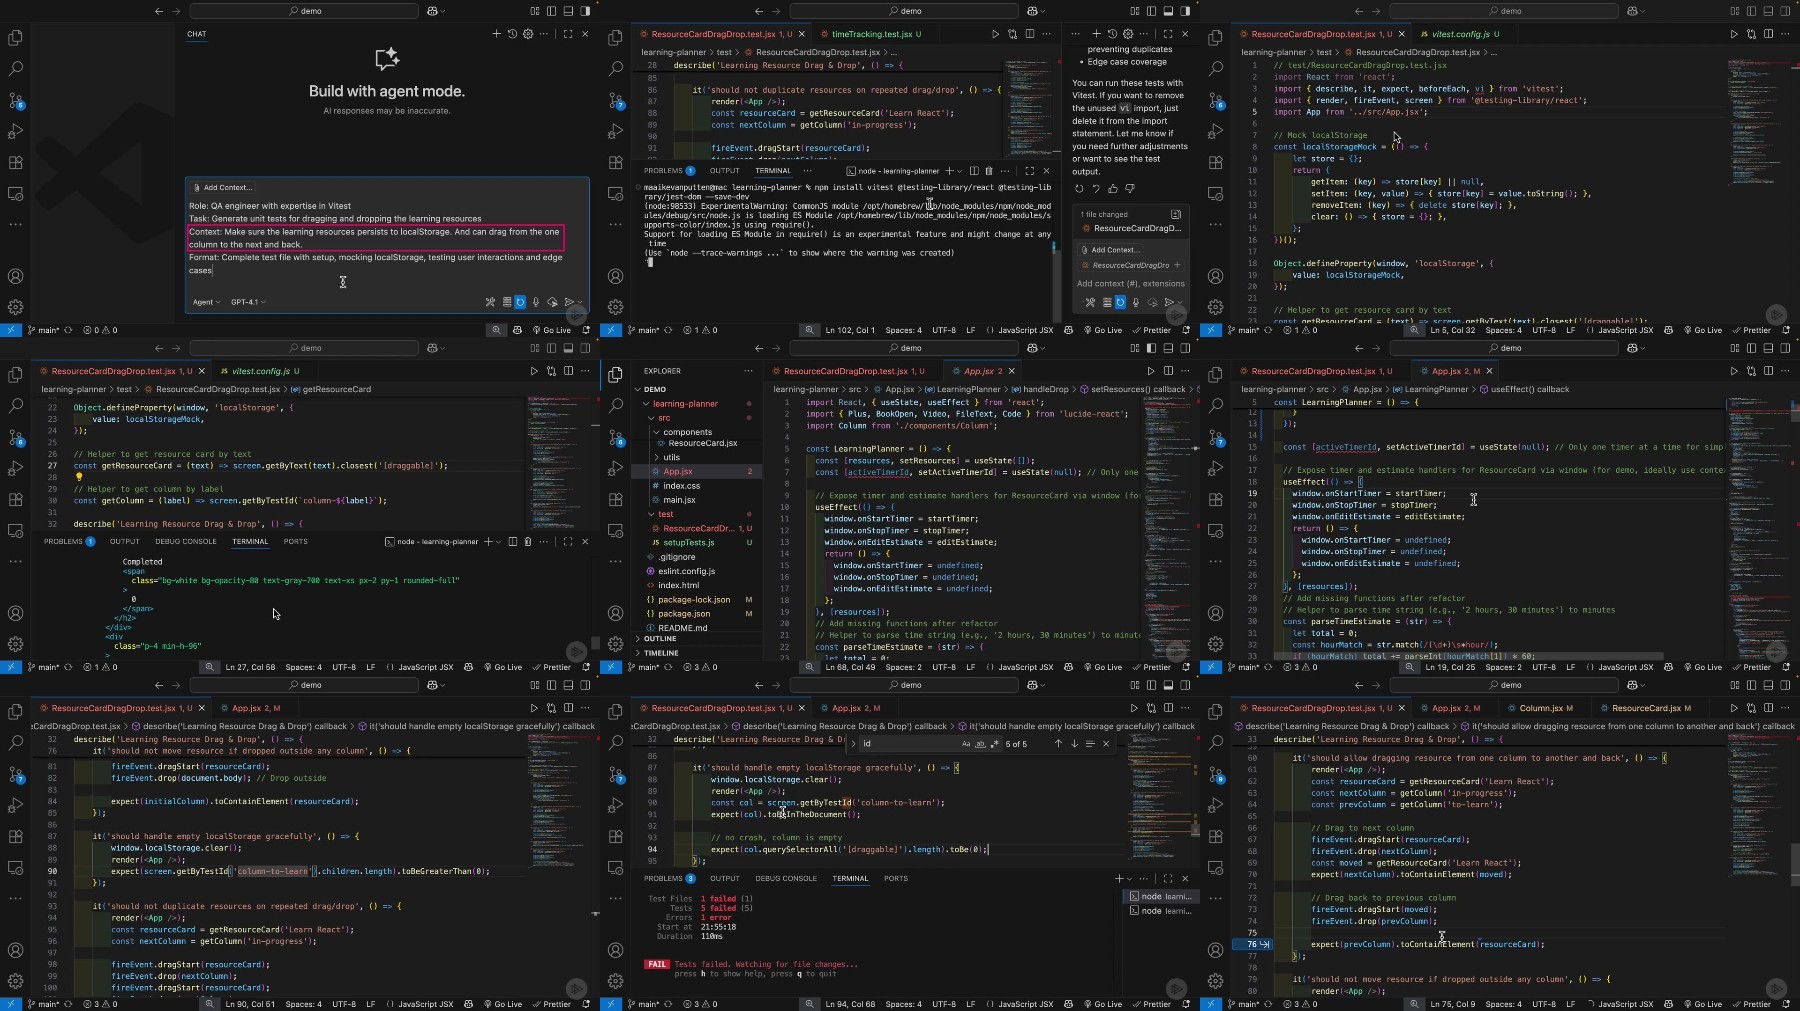Click Add Context button above the Role prompt
1800x1011 pixels.
tap(223, 187)
